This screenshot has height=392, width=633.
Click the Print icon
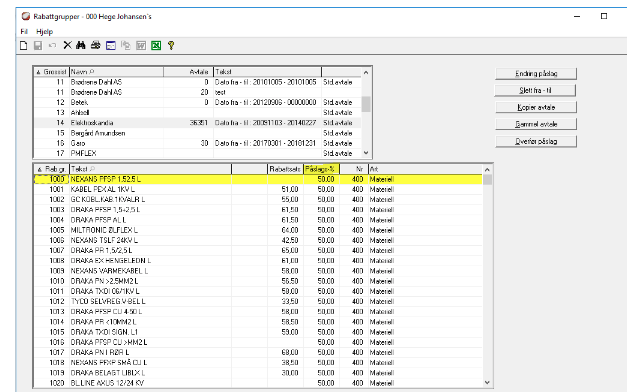click(x=96, y=45)
